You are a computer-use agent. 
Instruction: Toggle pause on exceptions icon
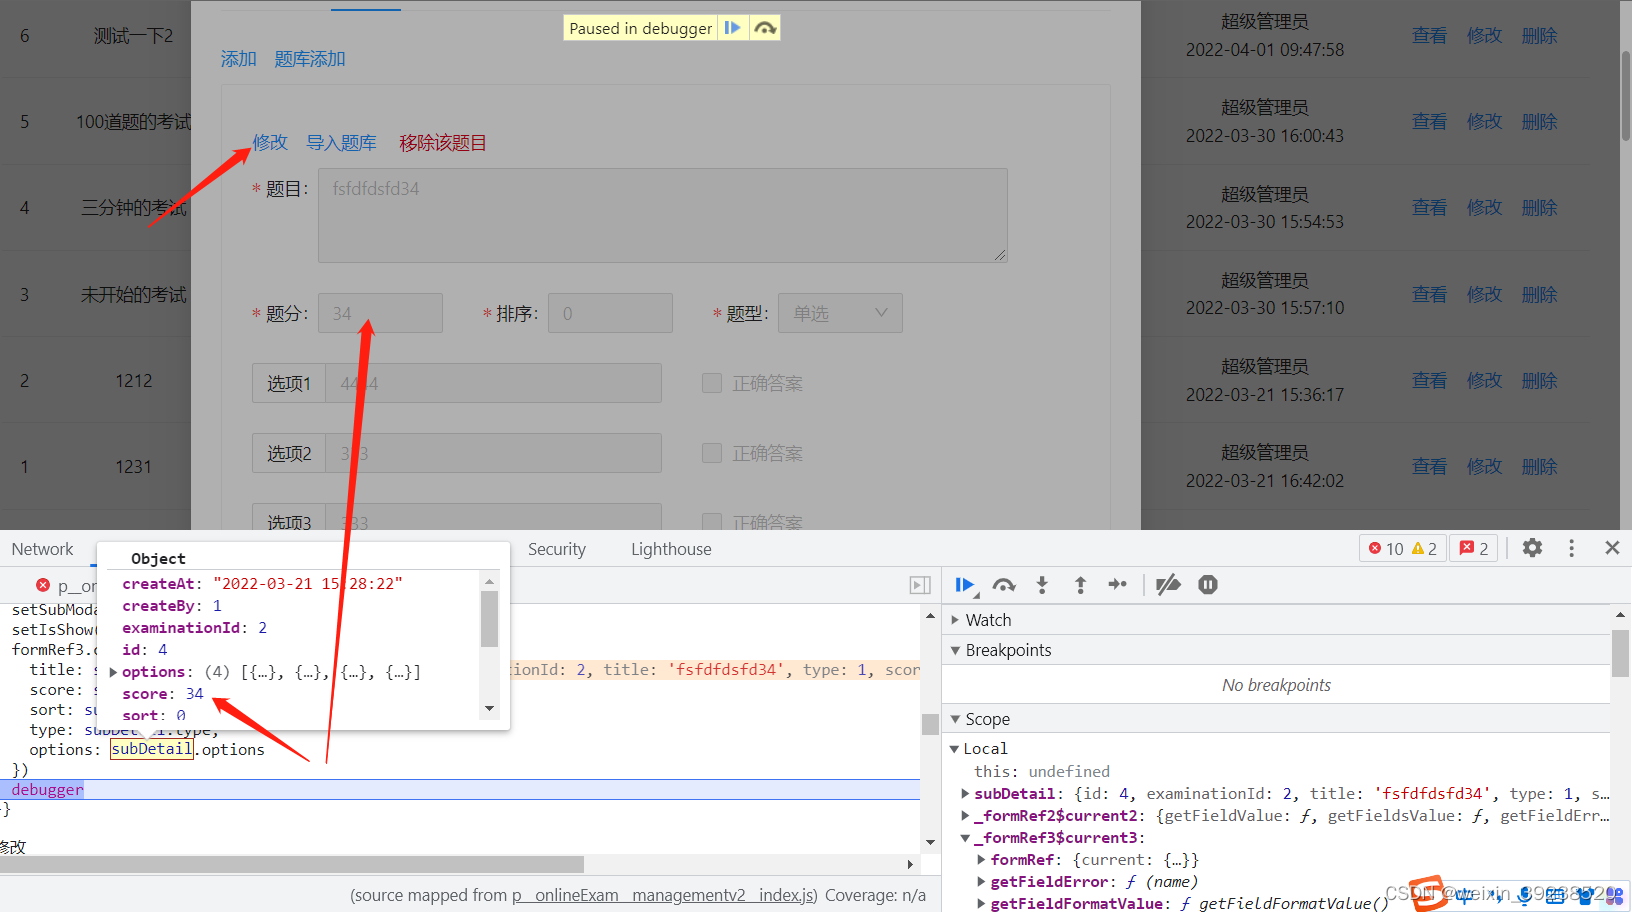tap(1208, 585)
